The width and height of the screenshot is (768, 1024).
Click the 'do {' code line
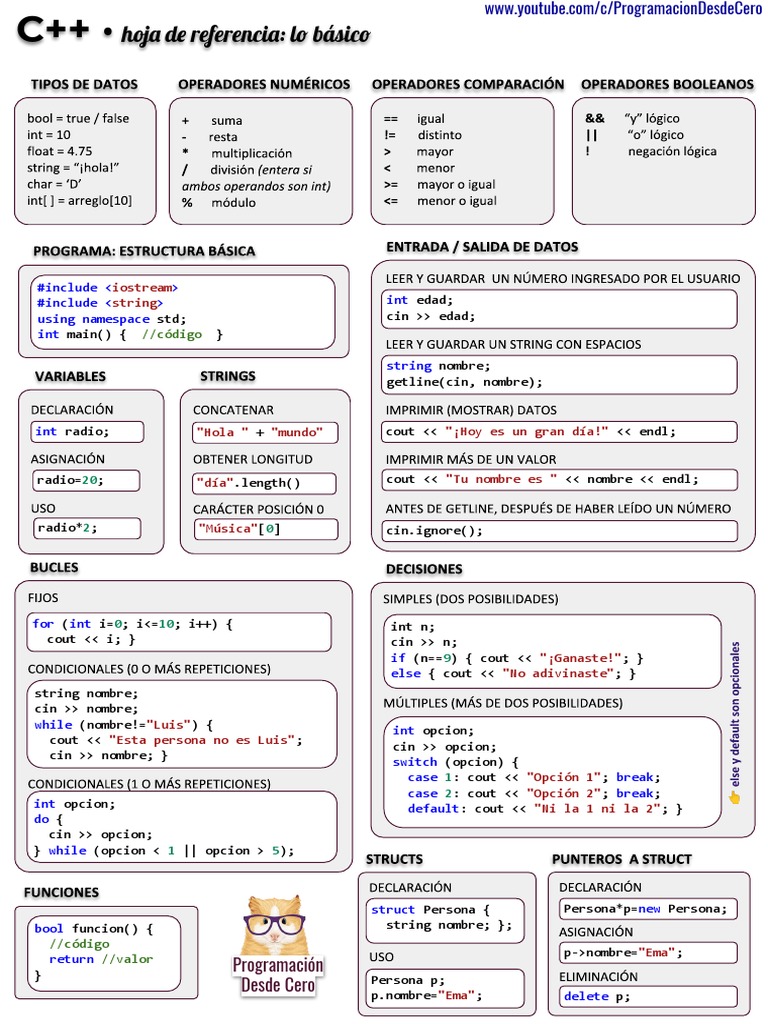pos(48,819)
